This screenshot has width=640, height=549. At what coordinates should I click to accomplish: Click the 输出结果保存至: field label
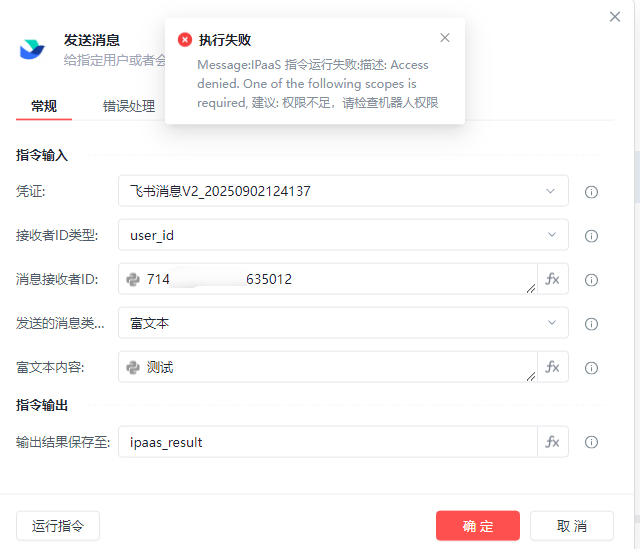[63, 442]
